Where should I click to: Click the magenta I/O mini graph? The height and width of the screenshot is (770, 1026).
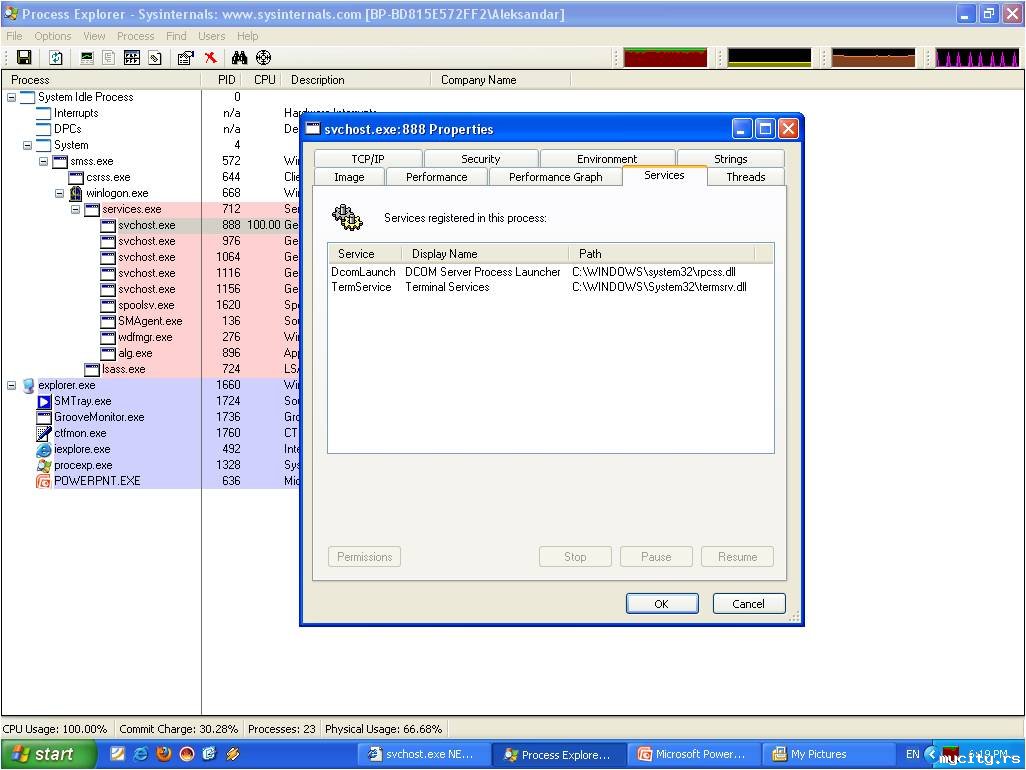977,58
